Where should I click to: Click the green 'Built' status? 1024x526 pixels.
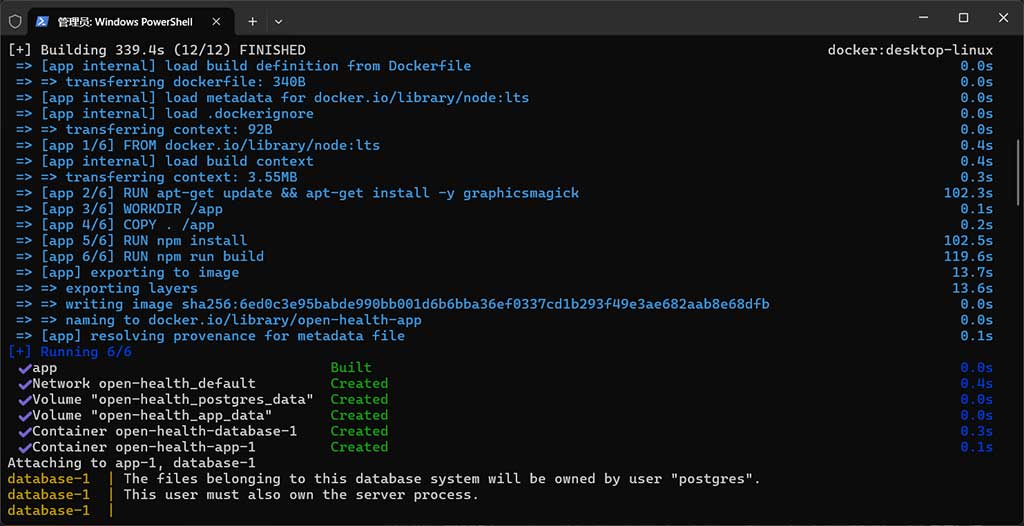tap(351, 368)
